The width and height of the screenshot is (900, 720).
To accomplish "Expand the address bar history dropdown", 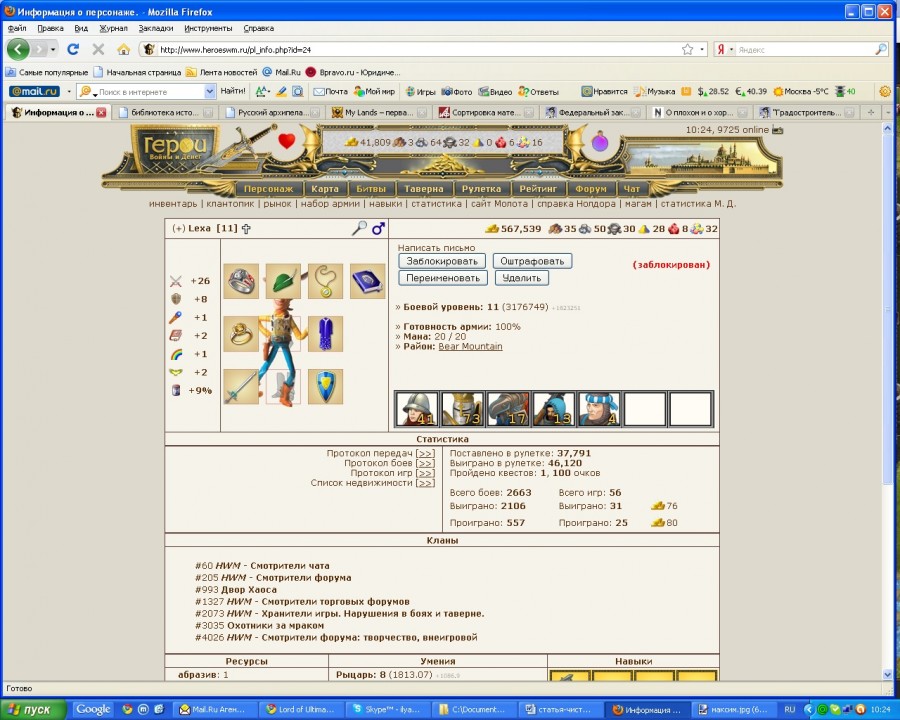I will tap(702, 50).
